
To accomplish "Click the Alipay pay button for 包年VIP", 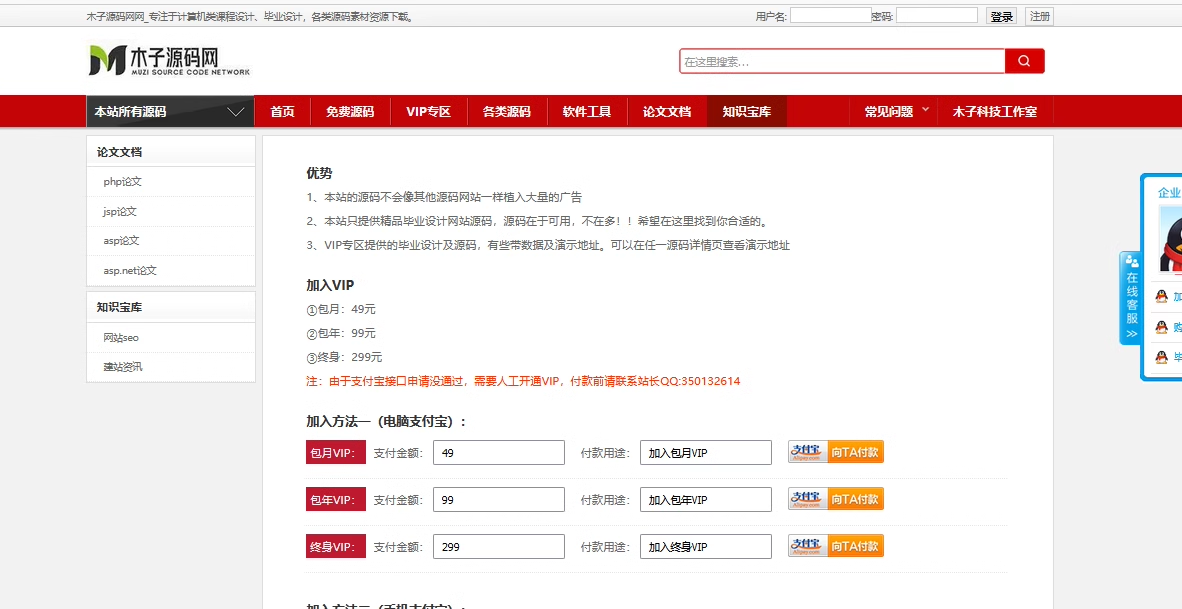I will pyautogui.click(x=835, y=499).
